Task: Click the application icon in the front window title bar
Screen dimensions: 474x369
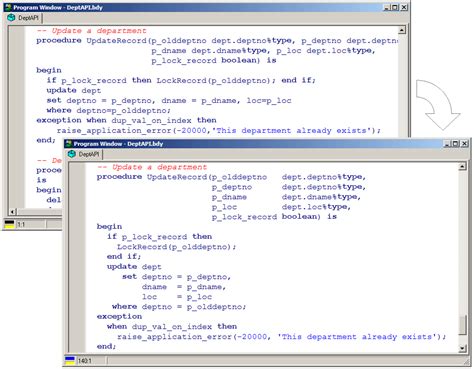Action: pos(69,144)
